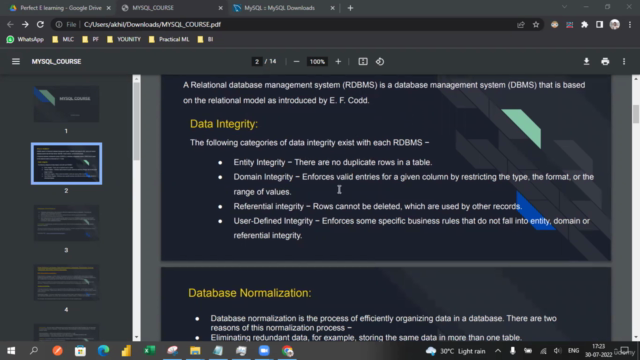Open MLC bookmark folder
Image resolution: width=640 pixels, height=360 pixels.
click(x=63, y=39)
